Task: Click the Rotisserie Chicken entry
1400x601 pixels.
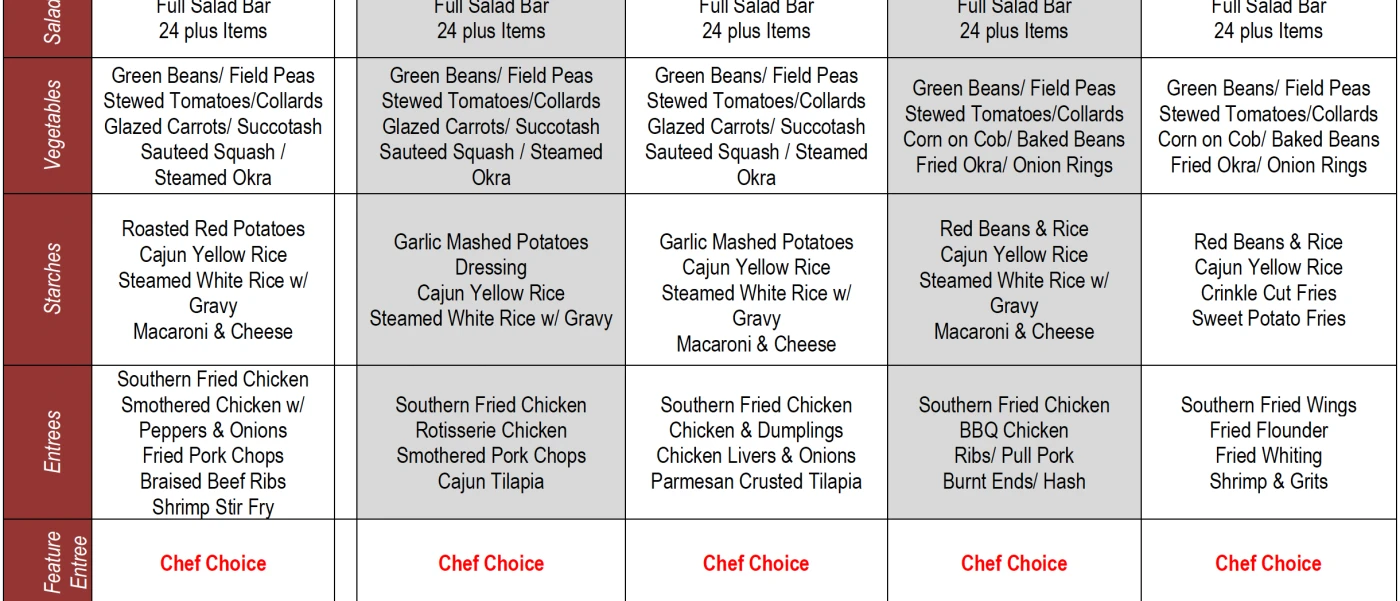Action: click(x=491, y=431)
